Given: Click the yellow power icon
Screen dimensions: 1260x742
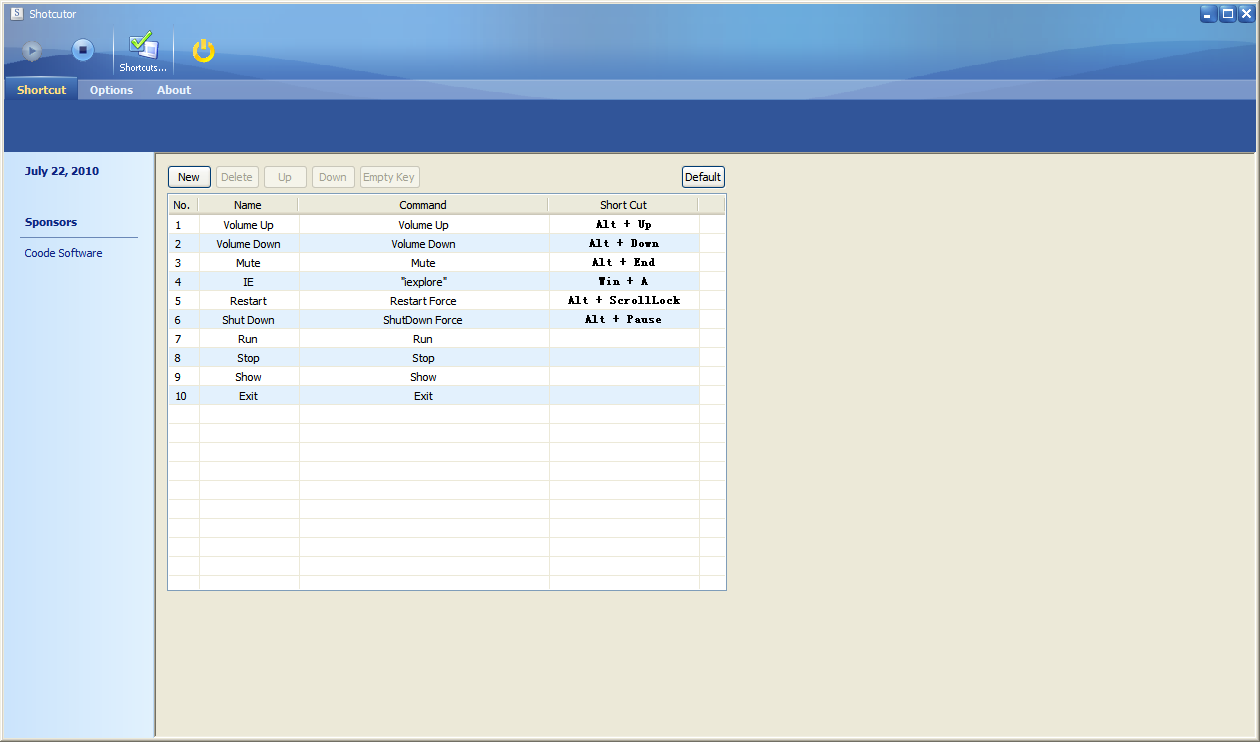Looking at the screenshot, I should (204, 50).
